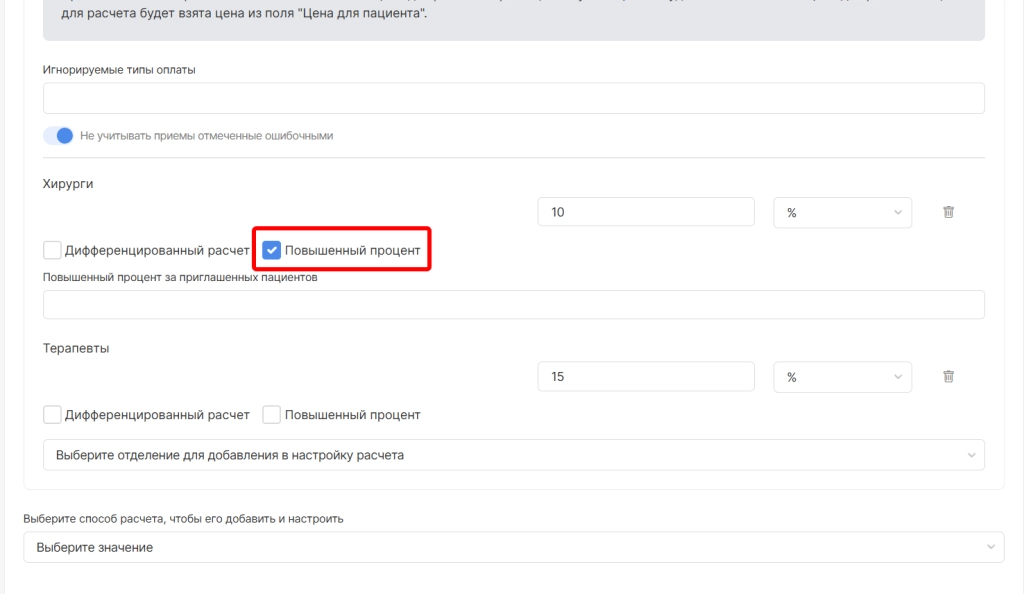Click trash icon next to Терапевты
The width and height of the screenshot is (1024, 594).
(949, 377)
